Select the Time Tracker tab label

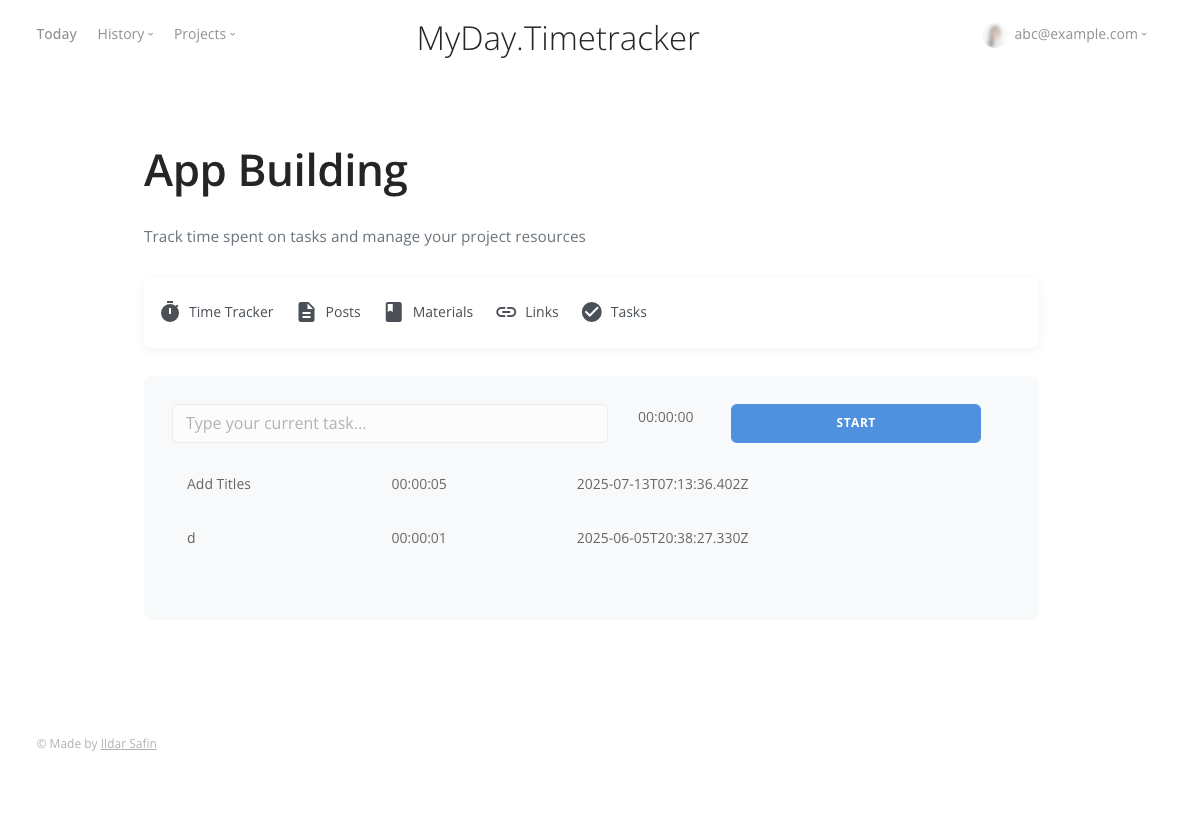[x=231, y=312]
